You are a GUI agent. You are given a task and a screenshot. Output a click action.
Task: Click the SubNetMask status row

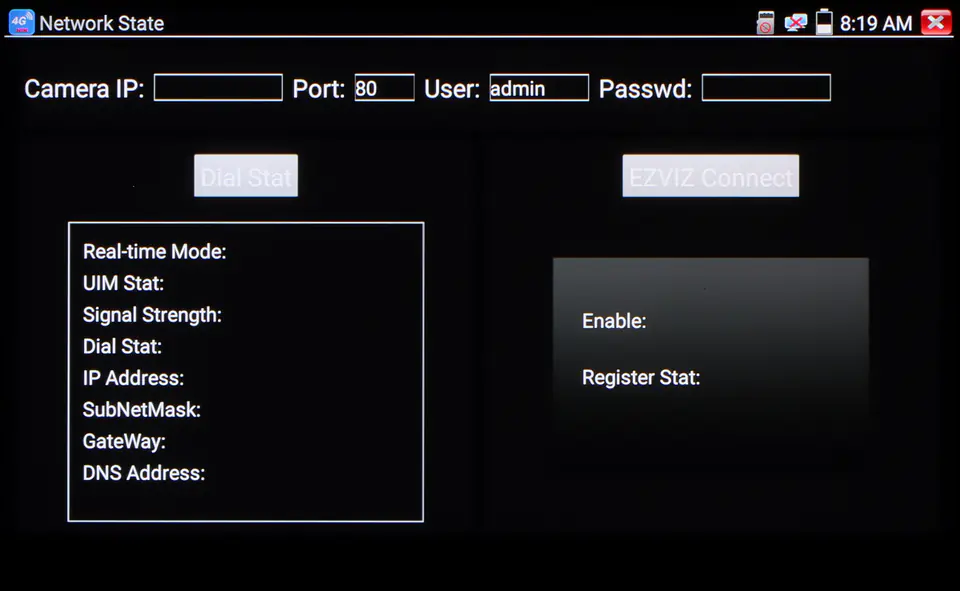(x=142, y=410)
